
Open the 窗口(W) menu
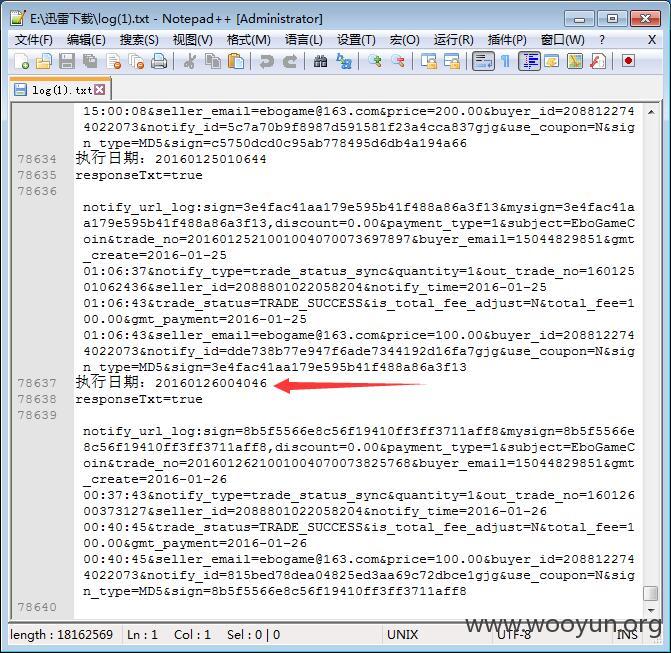[562, 40]
